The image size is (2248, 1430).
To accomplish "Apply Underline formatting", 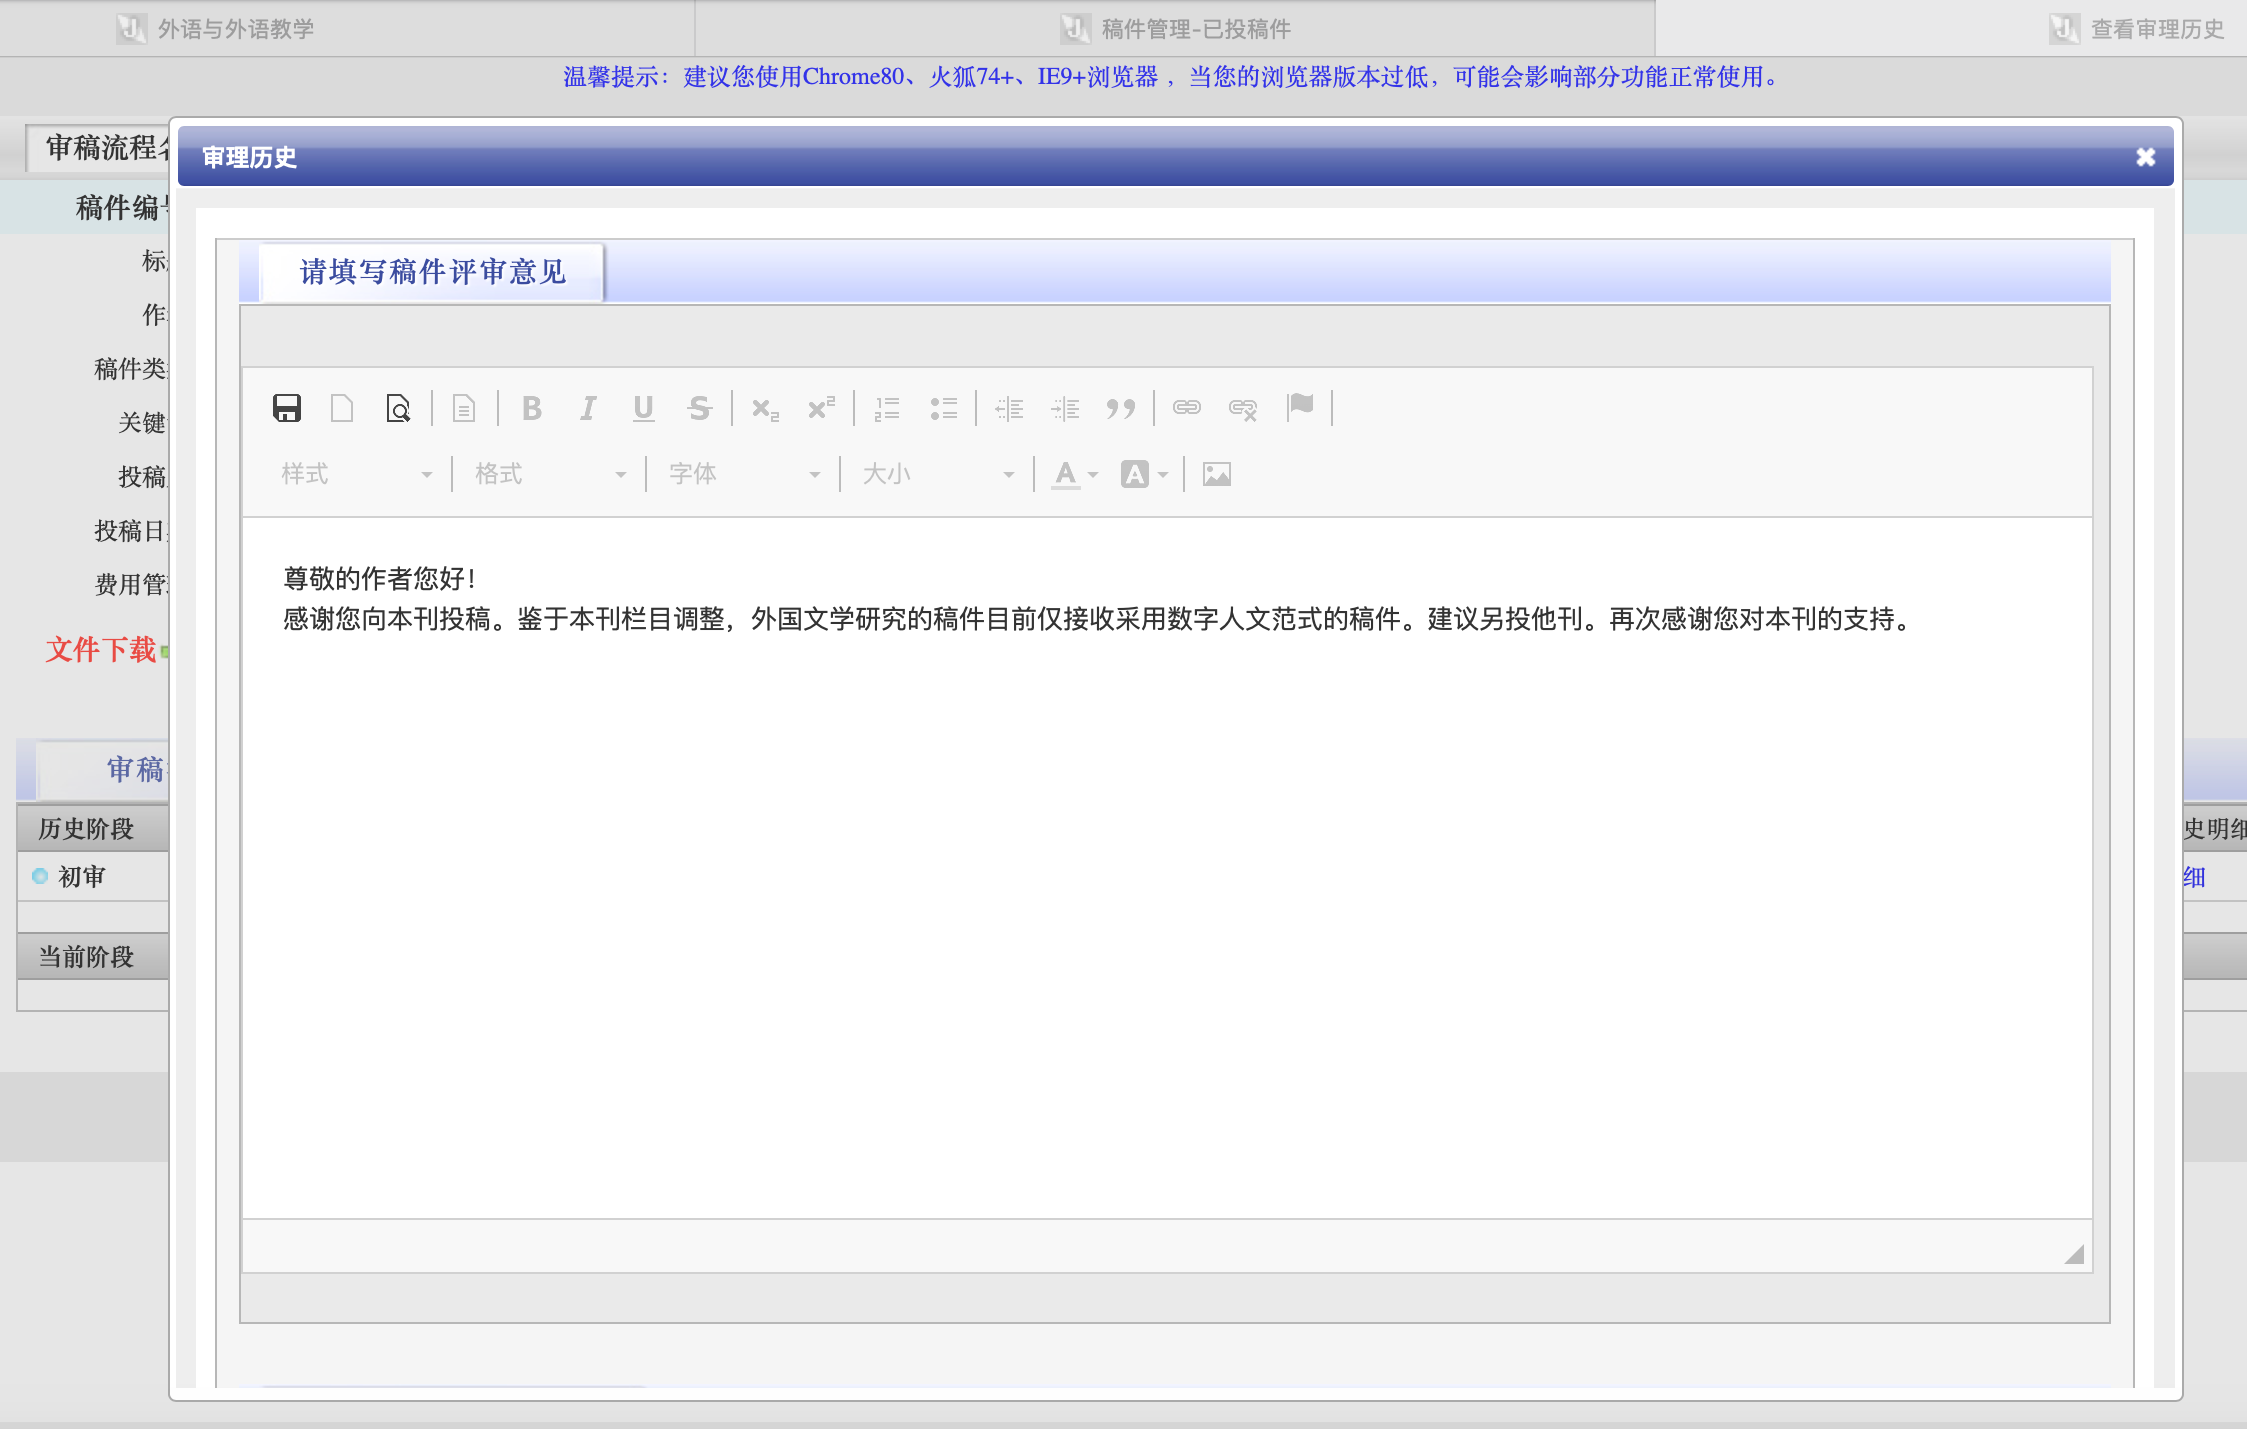I will pos(643,408).
